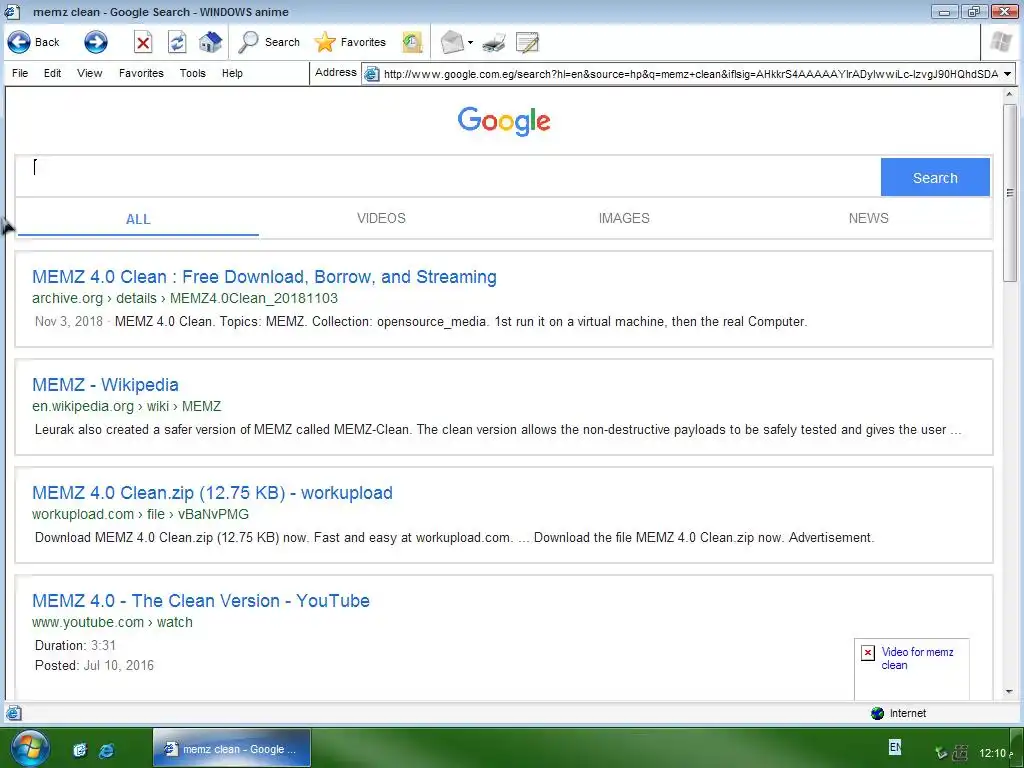Launch Internet Explorer from quick launch
The height and width of the screenshot is (768, 1024).
pos(106,750)
